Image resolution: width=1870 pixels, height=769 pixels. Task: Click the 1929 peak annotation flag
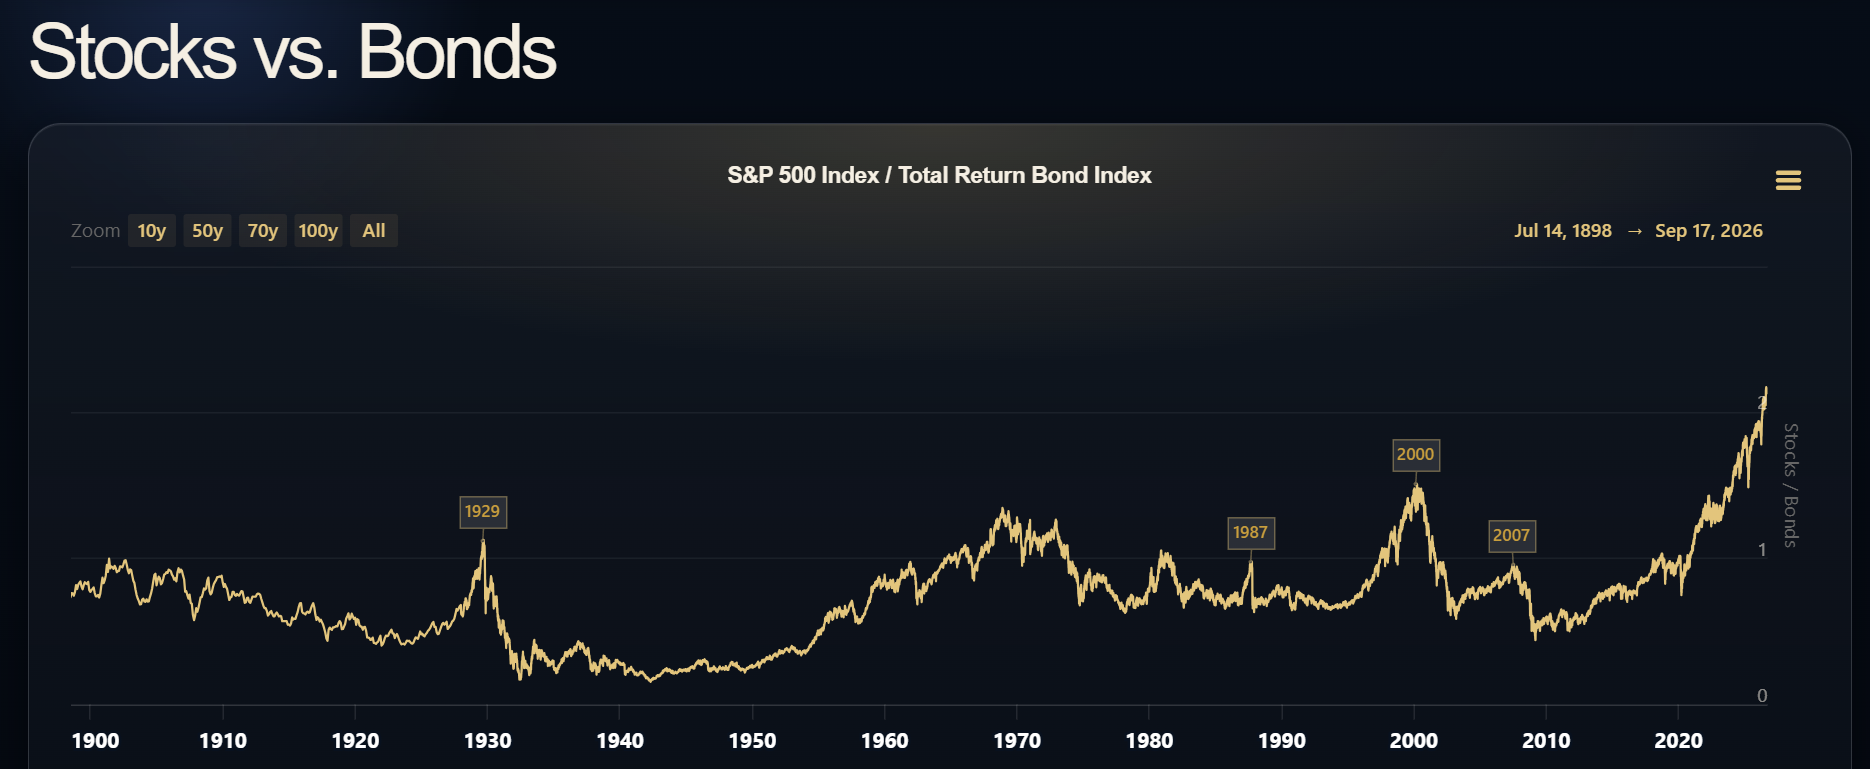(x=482, y=512)
